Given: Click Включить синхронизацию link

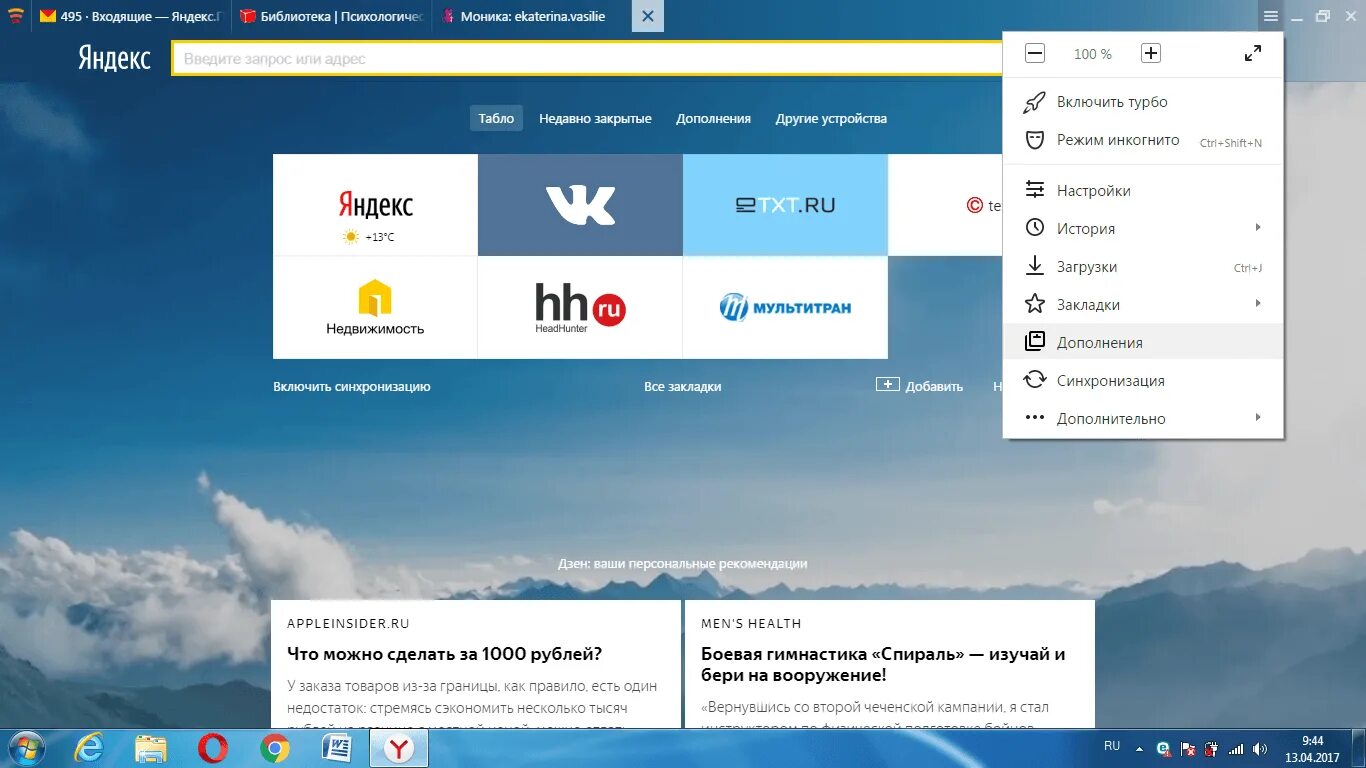Looking at the screenshot, I should pyautogui.click(x=352, y=386).
